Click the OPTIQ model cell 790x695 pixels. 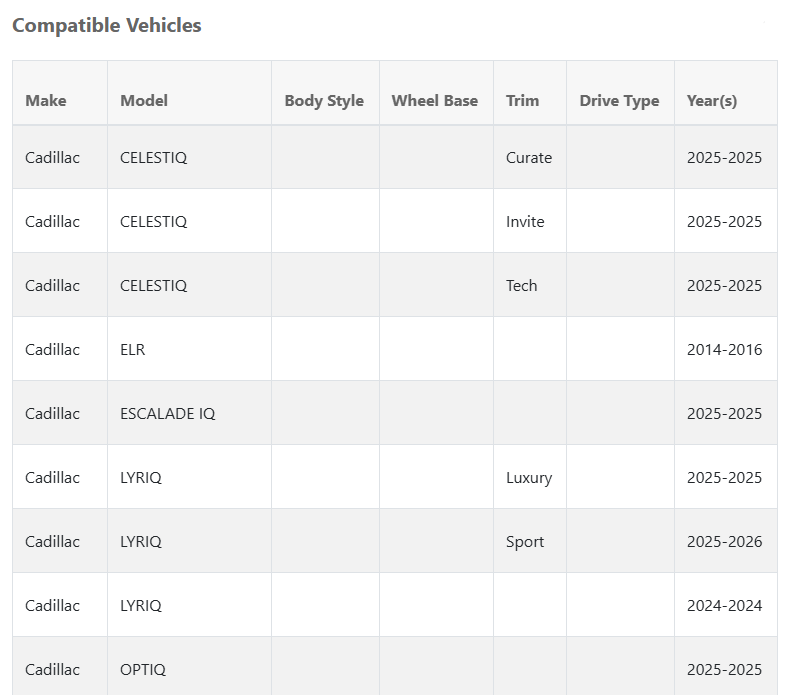pyautogui.click(x=141, y=670)
